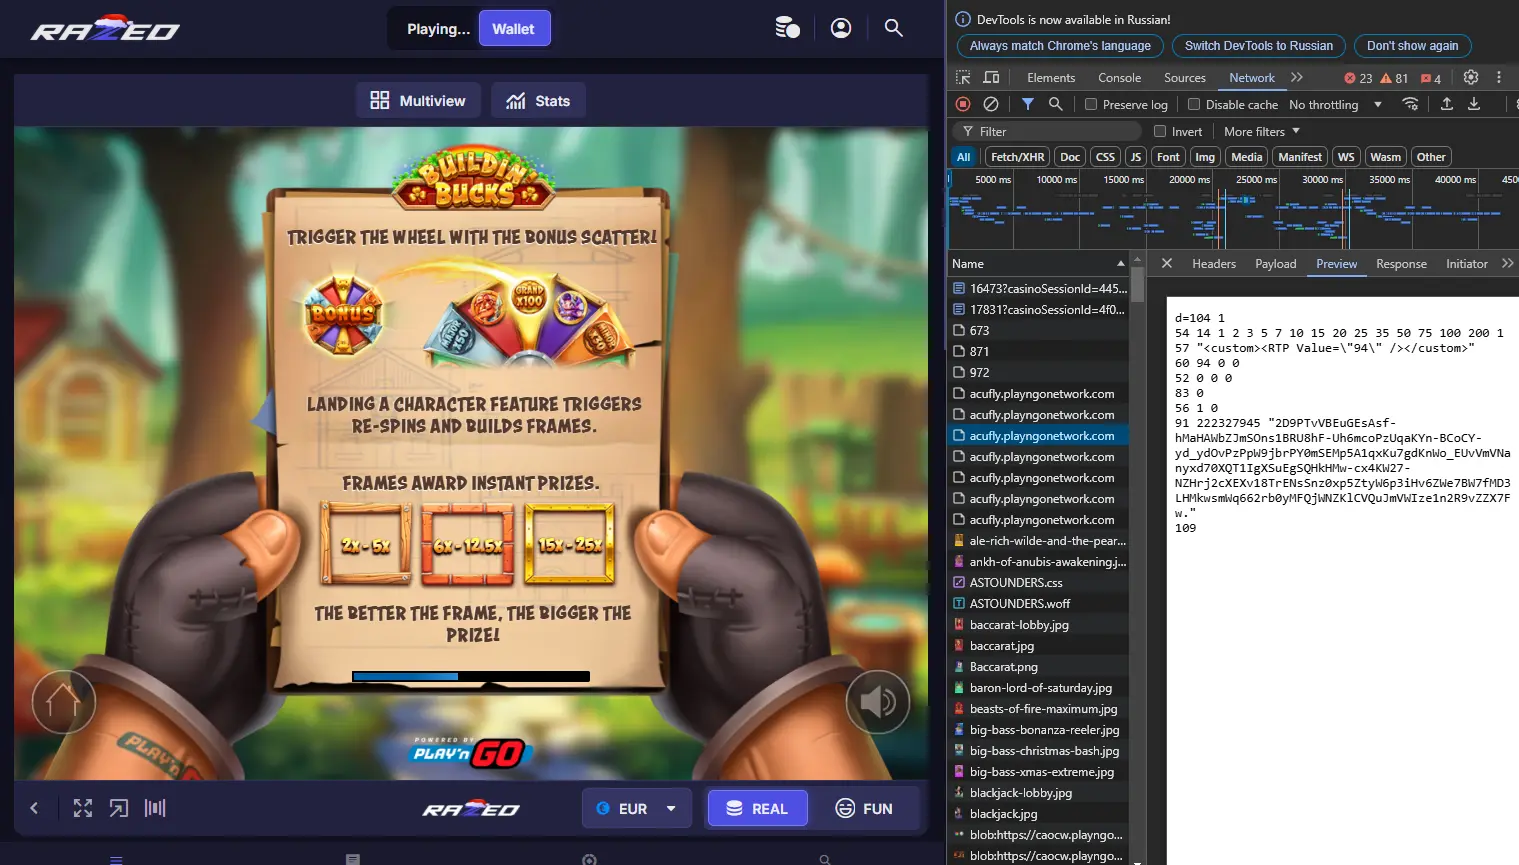
Task: Open the Sources panel tab
Action: tap(1185, 77)
